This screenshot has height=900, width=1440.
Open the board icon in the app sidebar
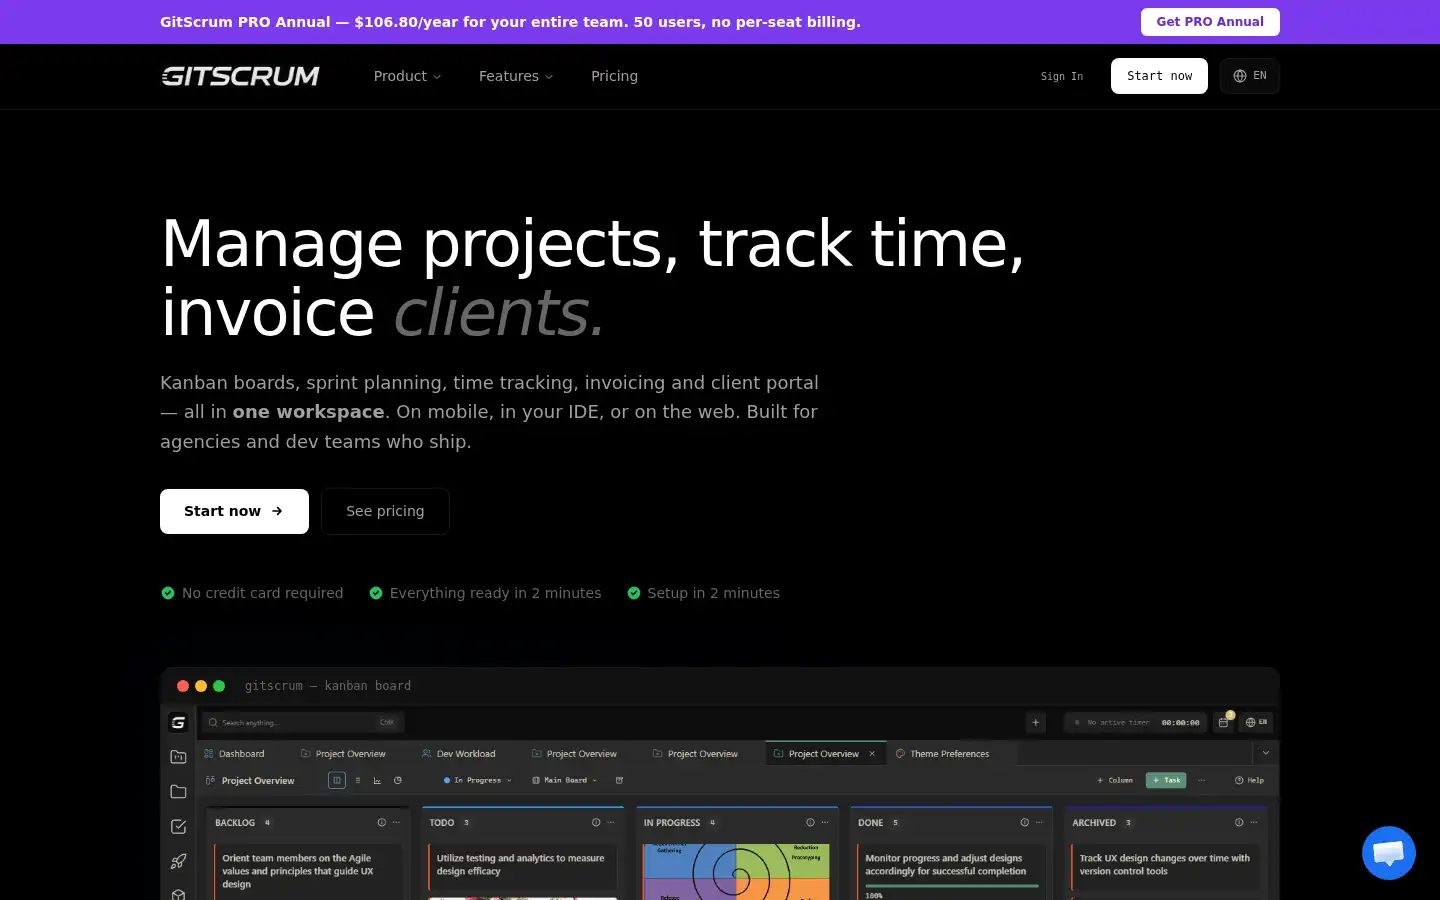[178, 757]
